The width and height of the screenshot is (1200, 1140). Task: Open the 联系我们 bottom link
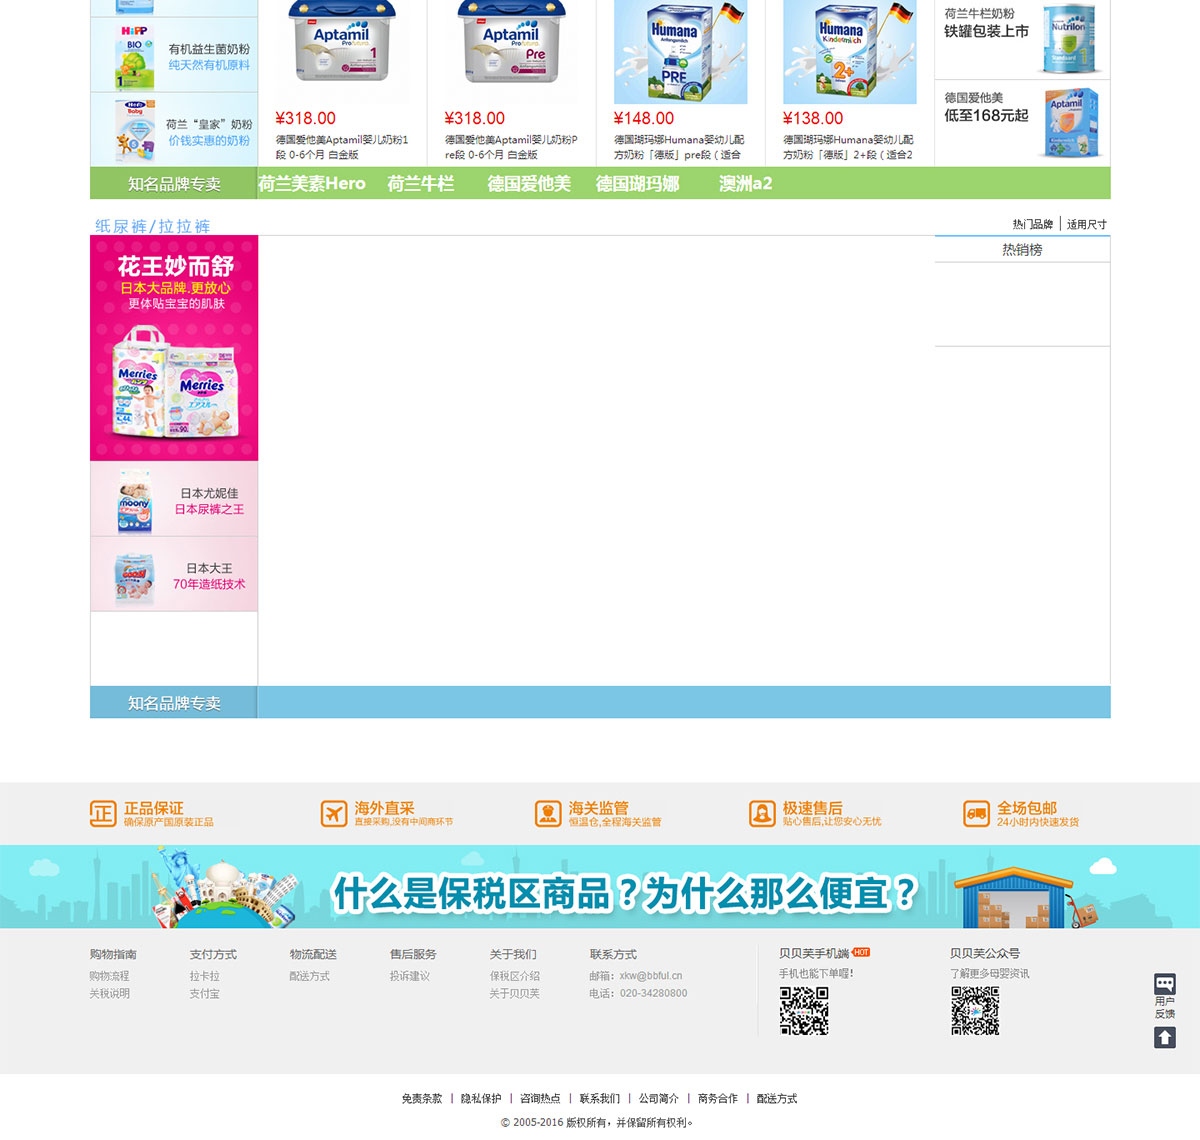[599, 1098]
